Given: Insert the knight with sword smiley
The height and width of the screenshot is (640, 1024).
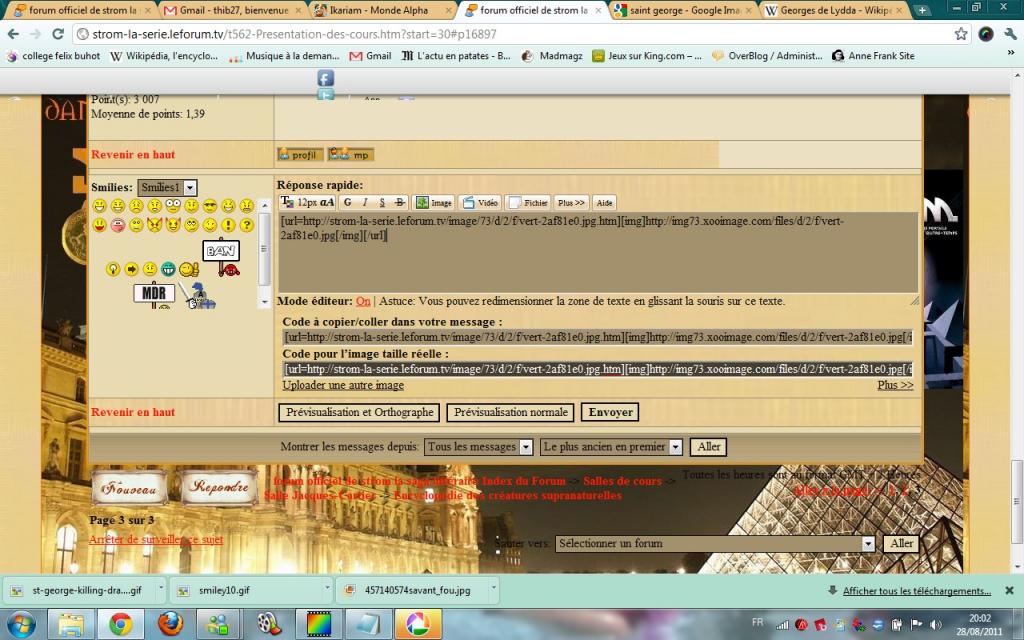Looking at the screenshot, I should coord(197,295).
